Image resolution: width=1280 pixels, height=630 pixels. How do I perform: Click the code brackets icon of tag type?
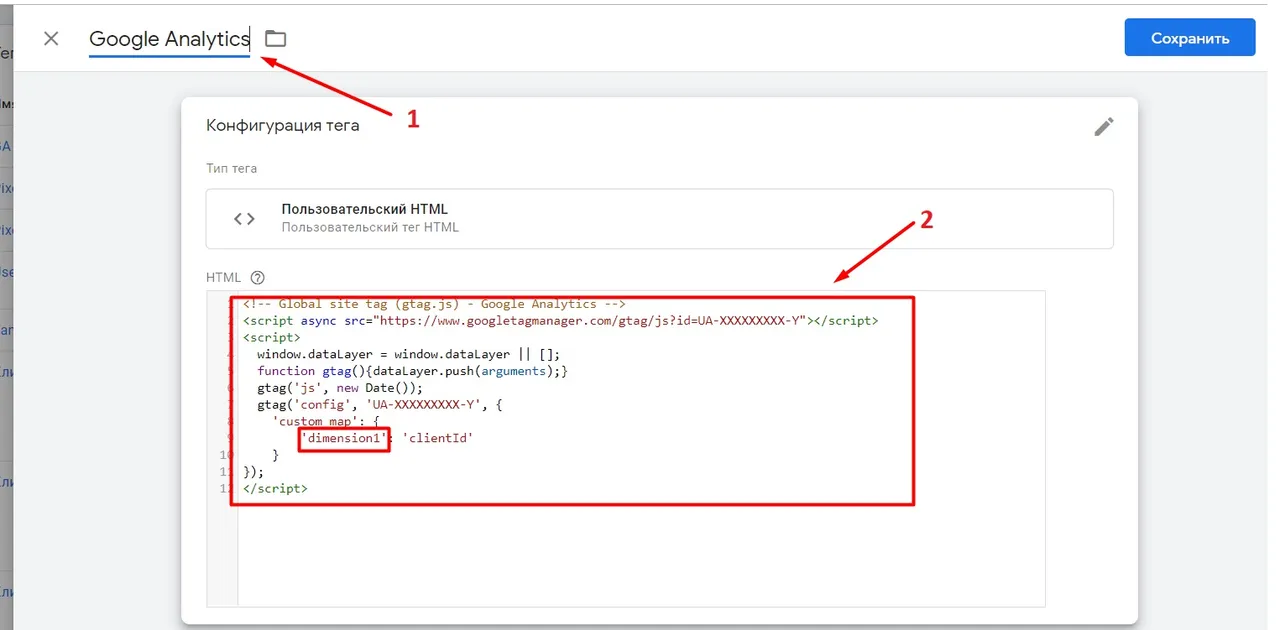point(244,219)
